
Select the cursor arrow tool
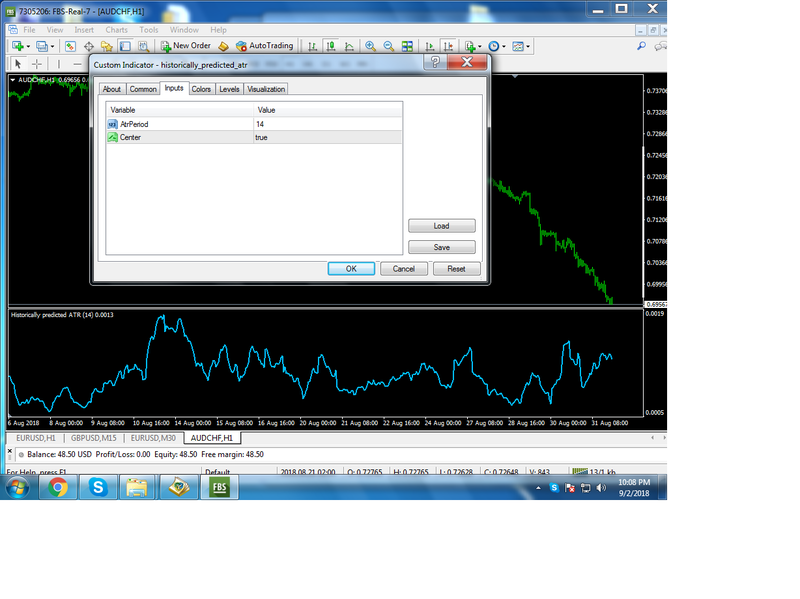(18, 64)
